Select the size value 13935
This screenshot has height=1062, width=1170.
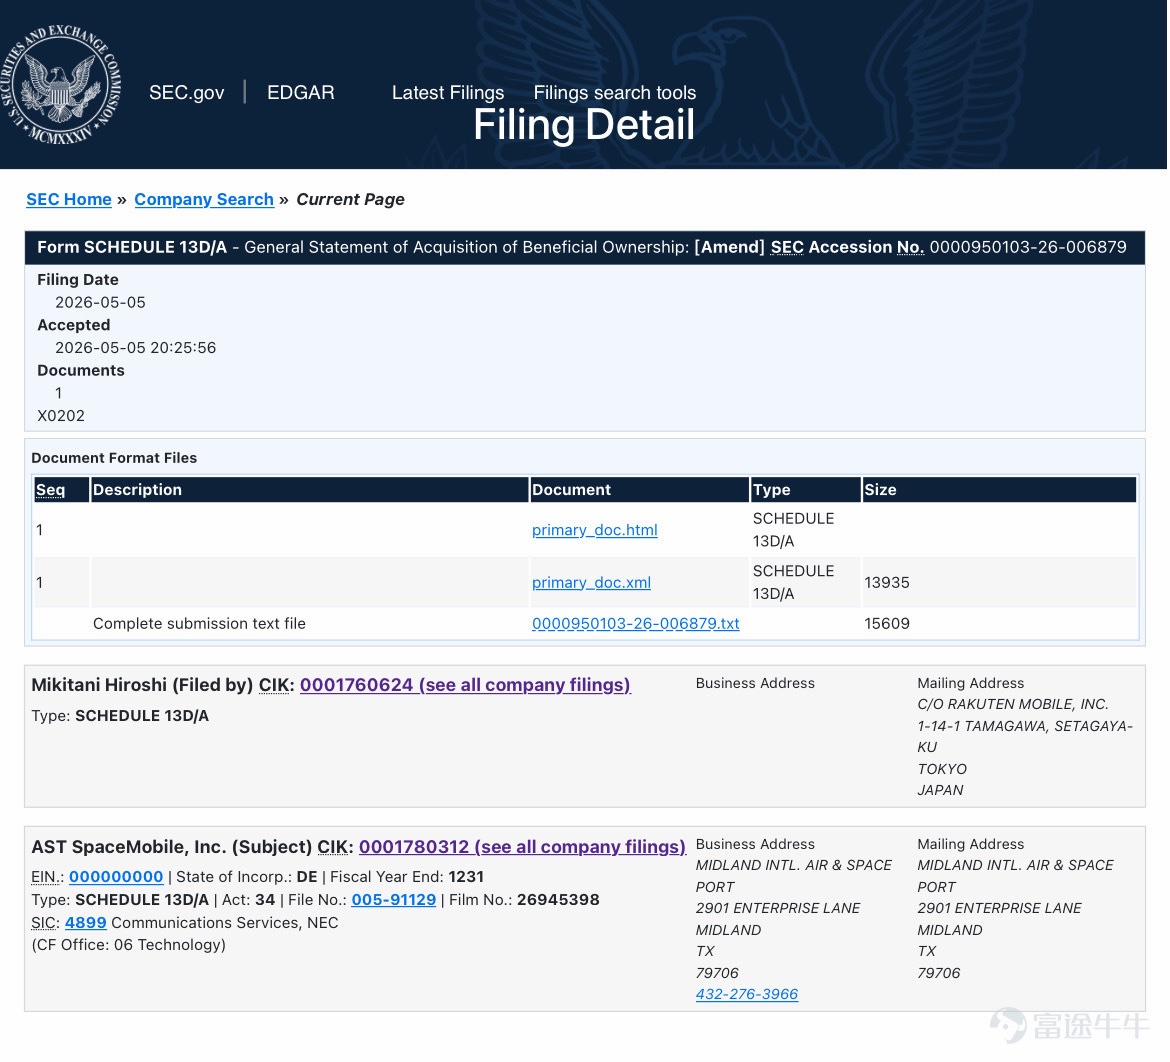click(887, 582)
